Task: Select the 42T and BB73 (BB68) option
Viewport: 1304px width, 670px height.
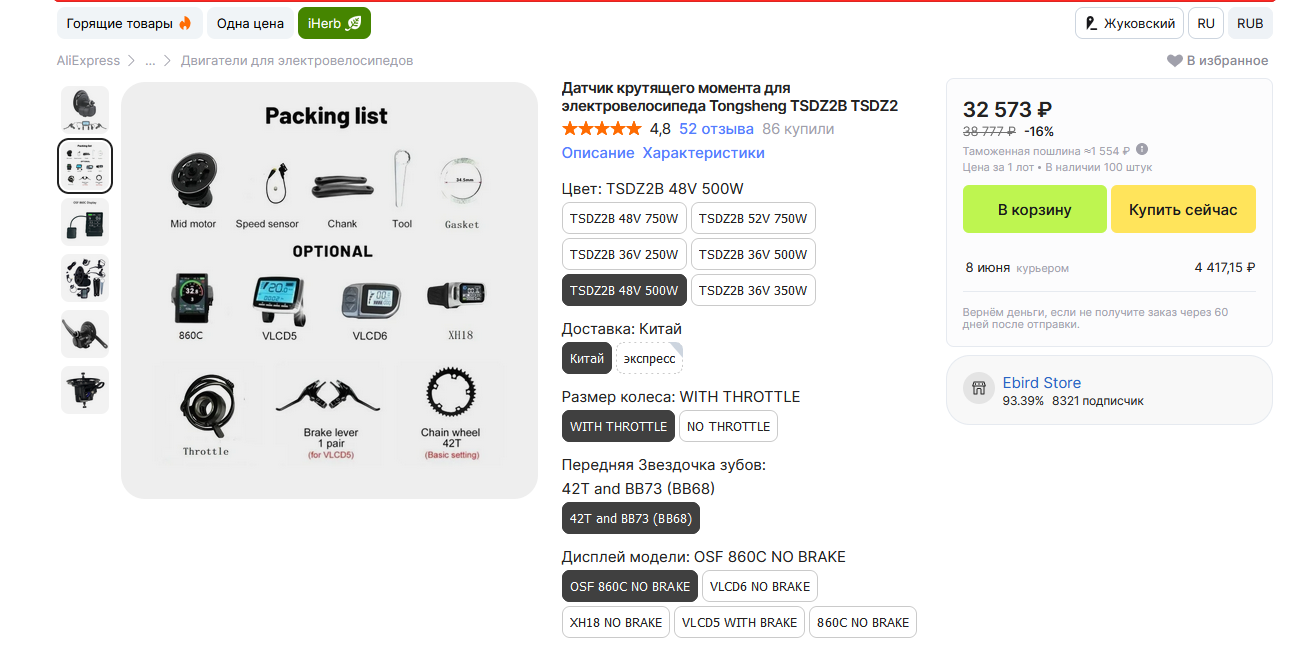Action: [631, 518]
